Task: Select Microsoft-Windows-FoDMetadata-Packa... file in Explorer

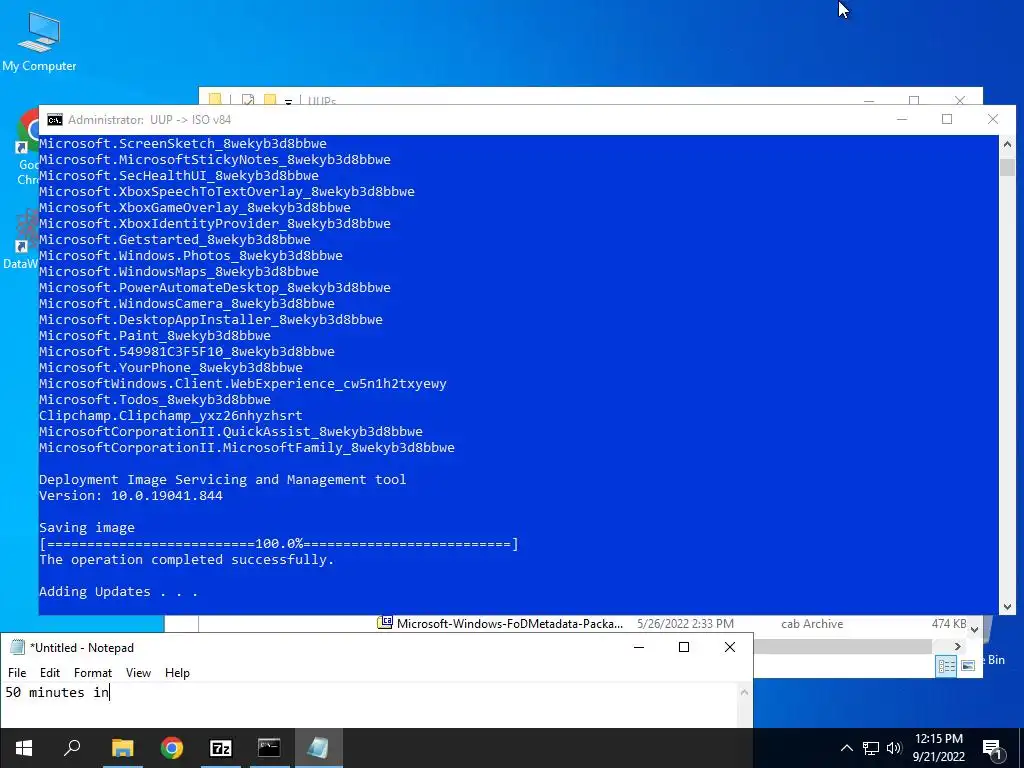Action: (x=509, y=624)
